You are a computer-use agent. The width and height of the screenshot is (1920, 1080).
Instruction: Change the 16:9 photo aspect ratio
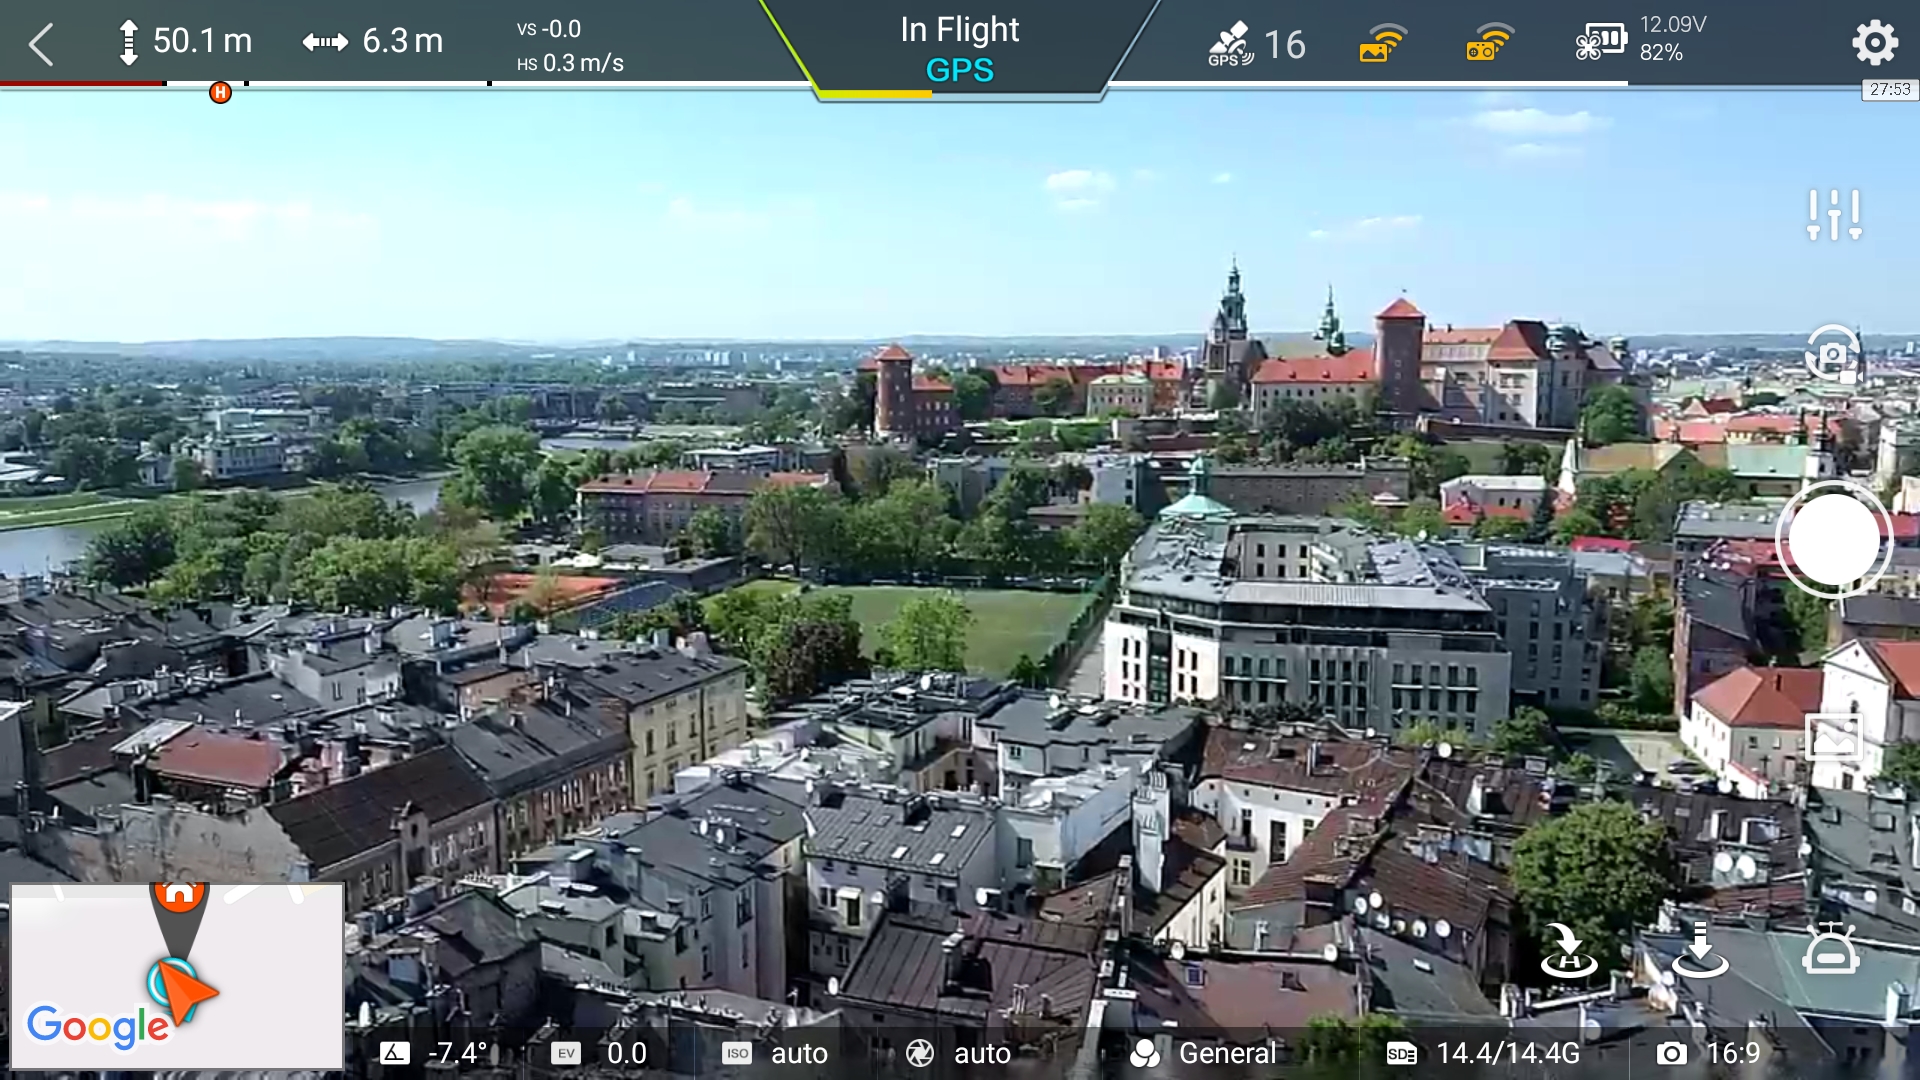pos(1708,1053)
